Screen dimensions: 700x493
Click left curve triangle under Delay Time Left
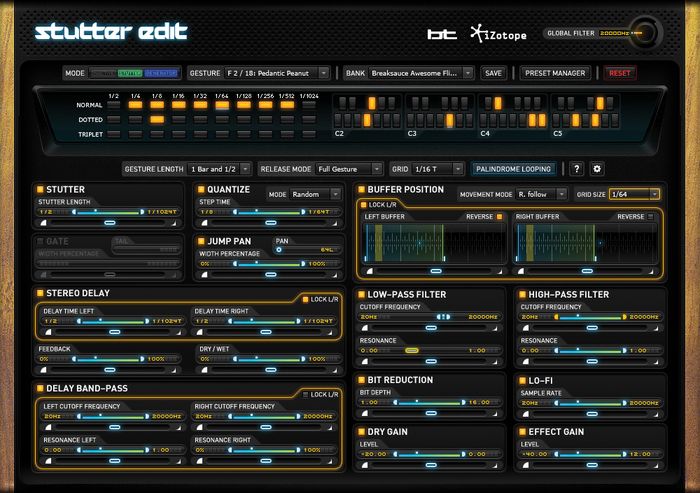[49, 332]
